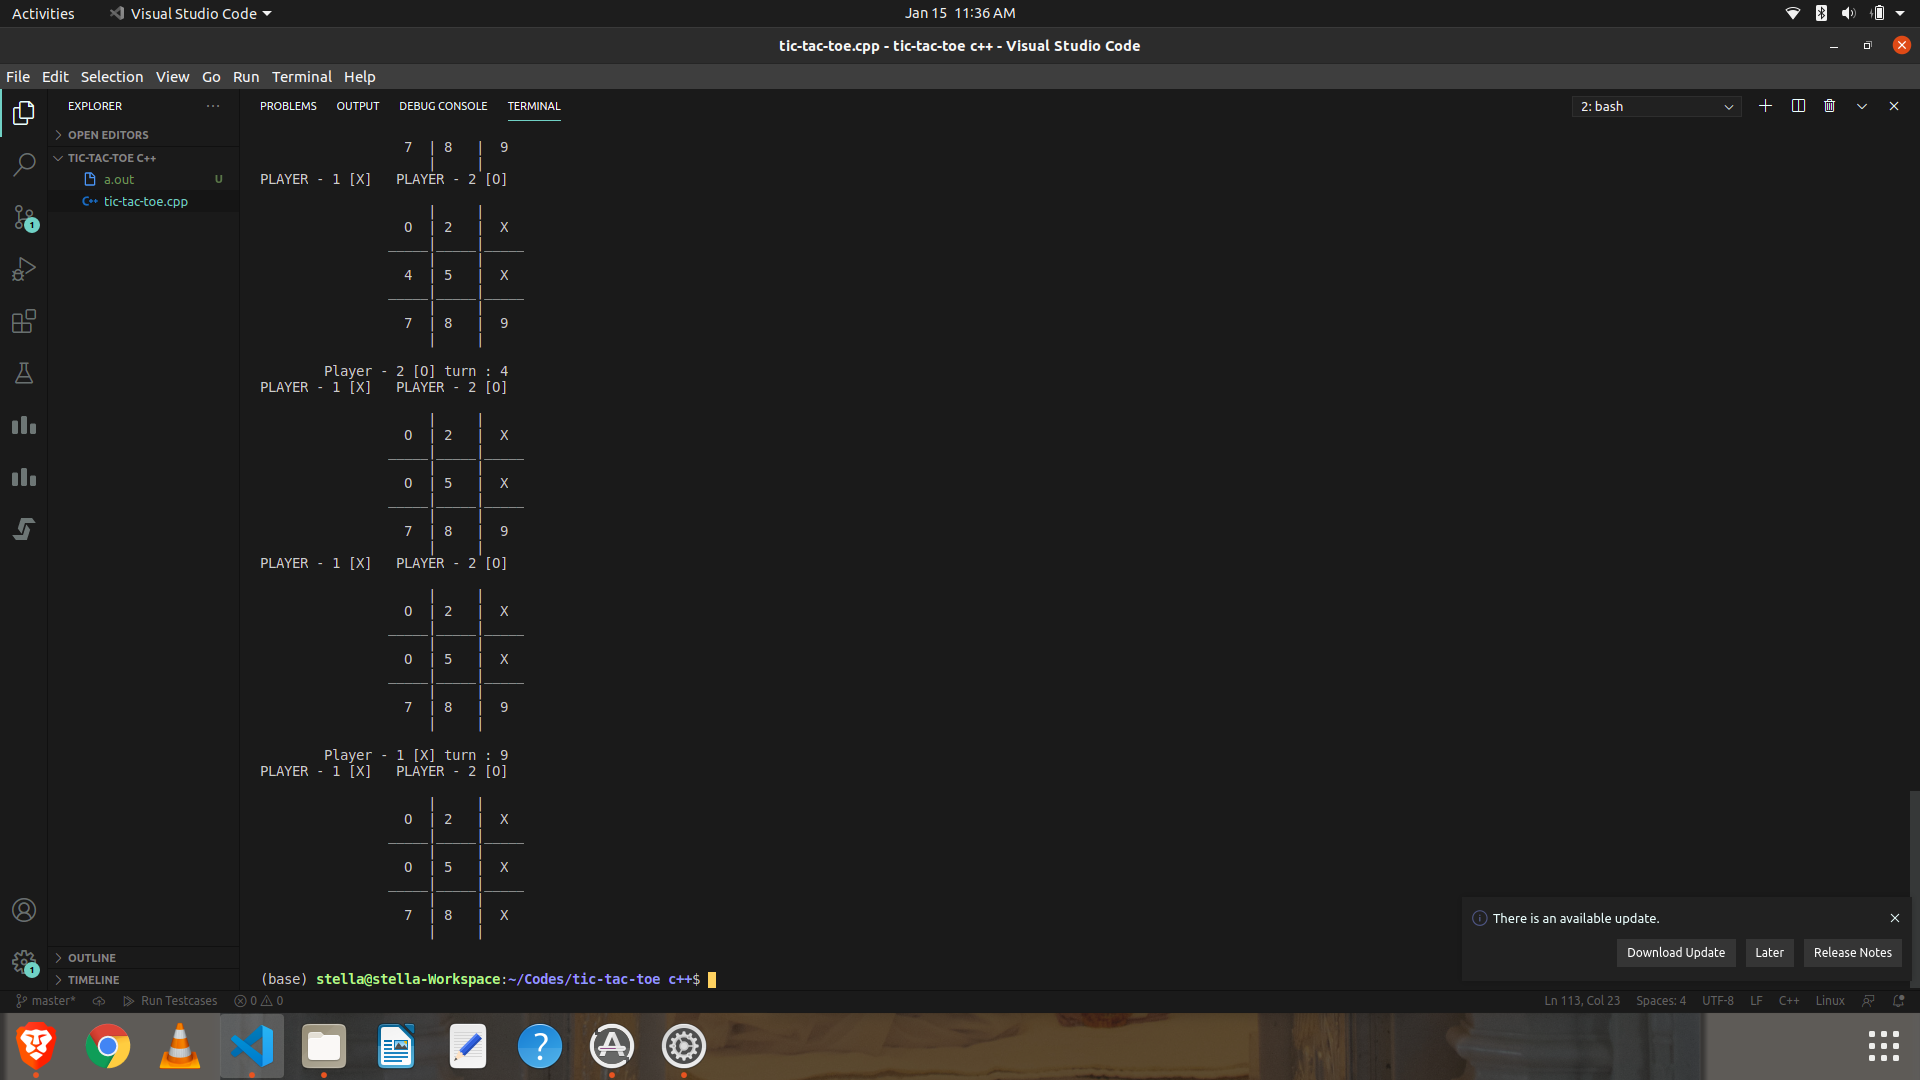The height and width of the screenshot is (1080, 1920).
Task: Open the Testing flask icon view
Action: coord(24,373)
